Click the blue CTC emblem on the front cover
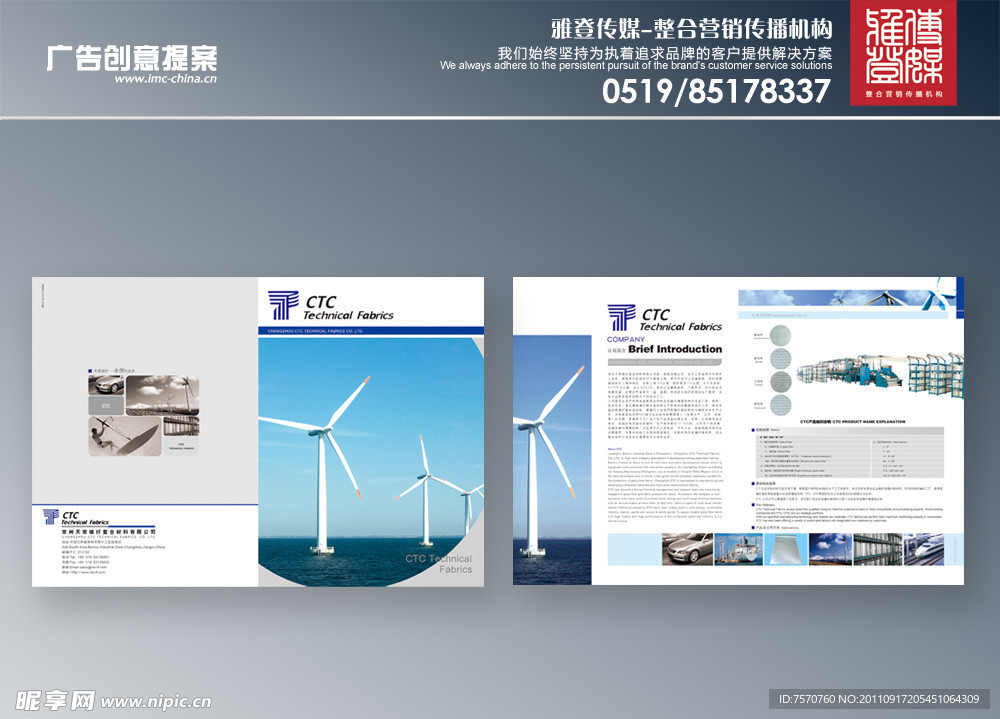This screenshot has width=1000, height=719. (x=283, y=305)
